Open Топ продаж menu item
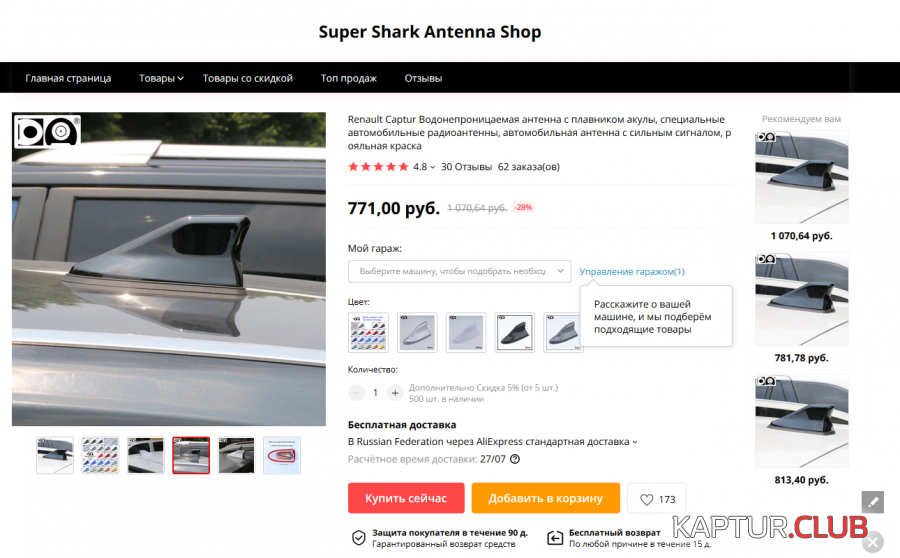 [x=348, y=78]
